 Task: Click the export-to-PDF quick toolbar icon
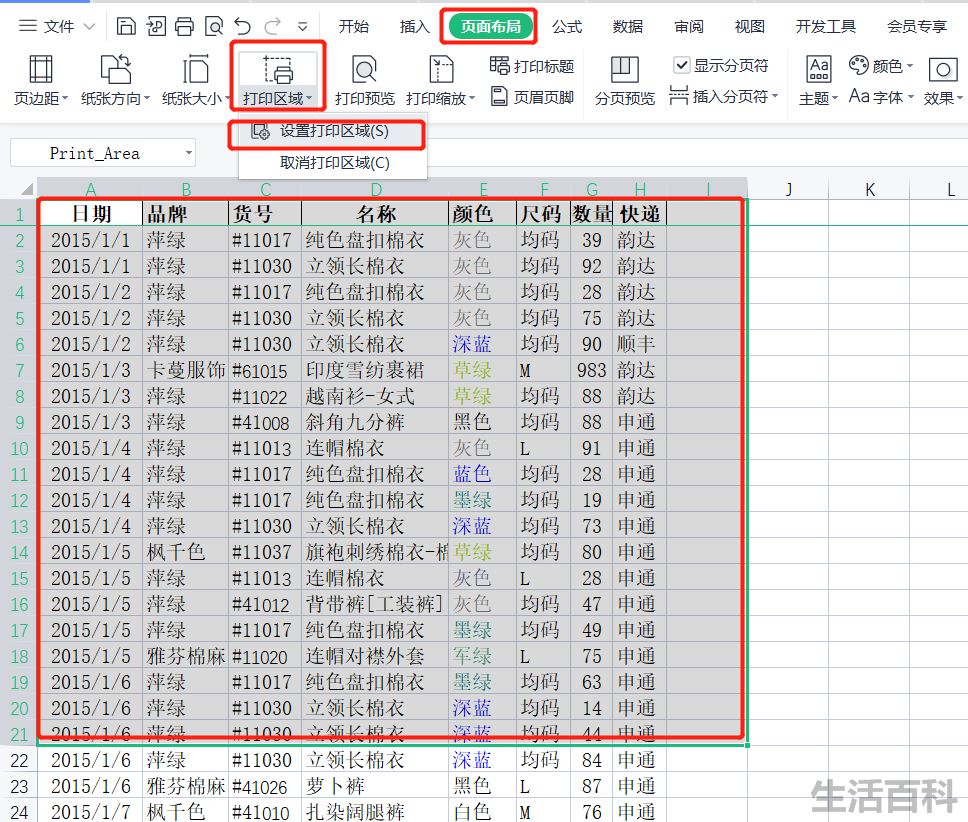pyautogui.click(x=156, y=27)
